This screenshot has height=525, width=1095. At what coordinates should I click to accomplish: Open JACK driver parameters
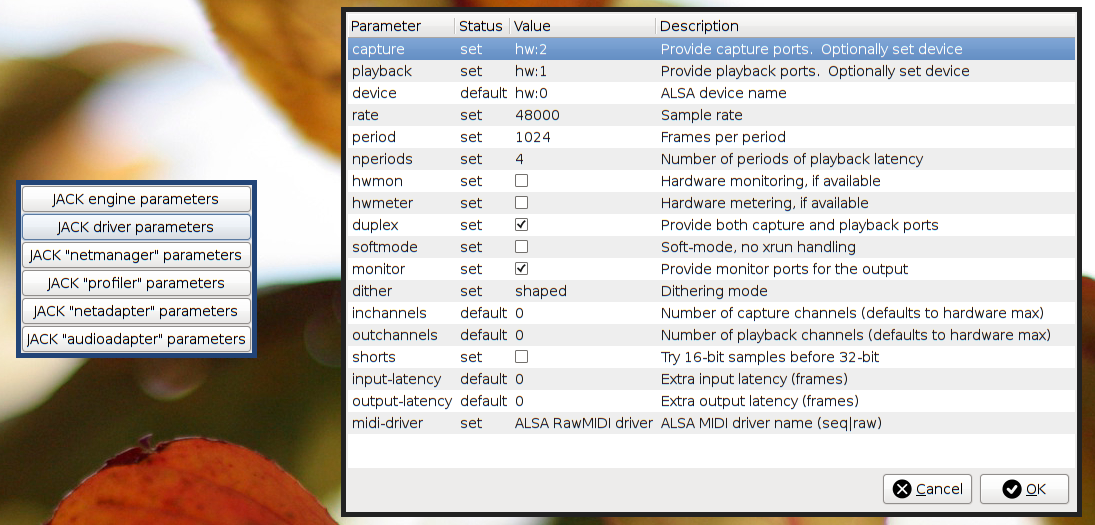[136, 227]
